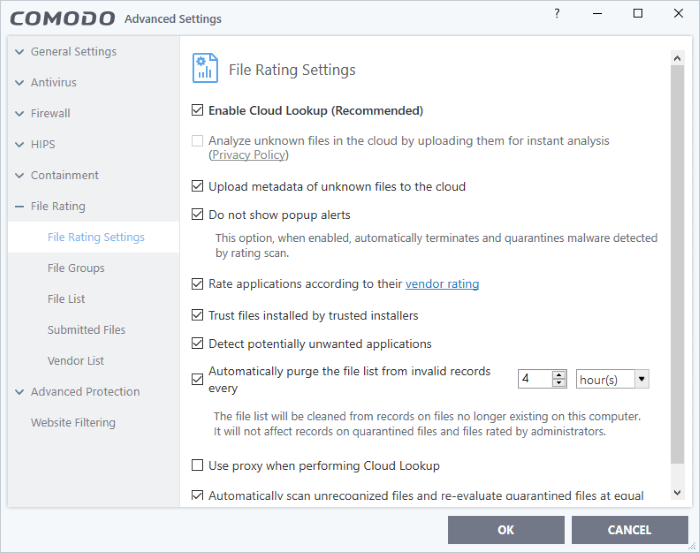This screenshot has width=700, height=553.
Task: Click scrollbar up arrow in settings pane
Action: pyautogui.click(x=677, y=58)
